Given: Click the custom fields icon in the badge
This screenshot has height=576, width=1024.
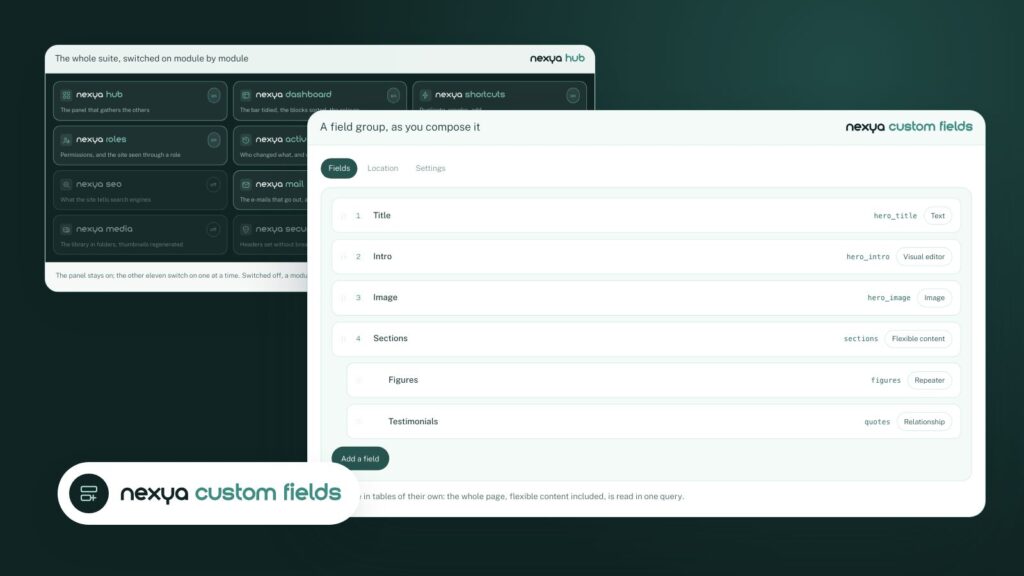Looking at the screenshot, I should (x=89, y=493).
